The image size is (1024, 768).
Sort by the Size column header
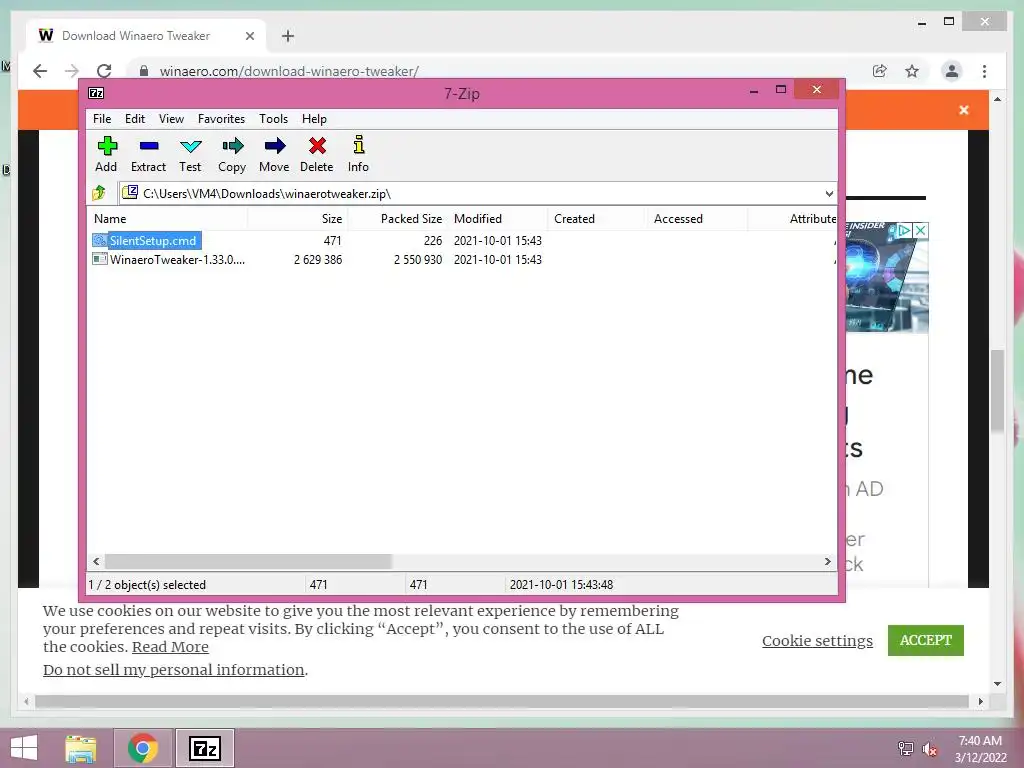[x=297, y=219]
